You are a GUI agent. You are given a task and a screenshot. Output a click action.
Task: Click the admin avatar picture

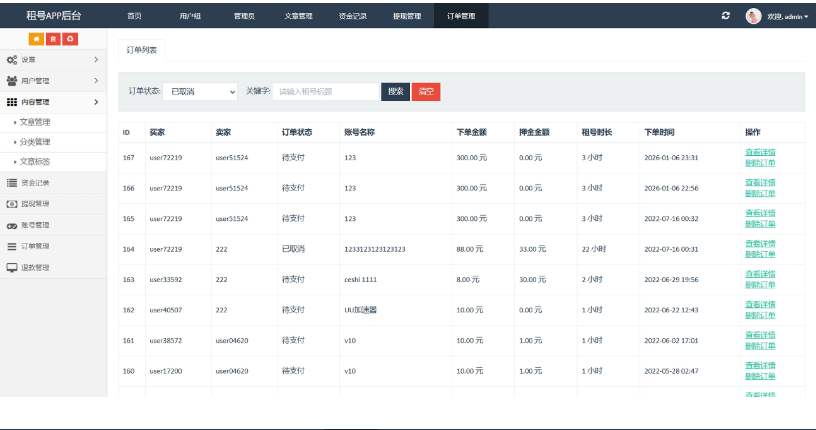753,16
